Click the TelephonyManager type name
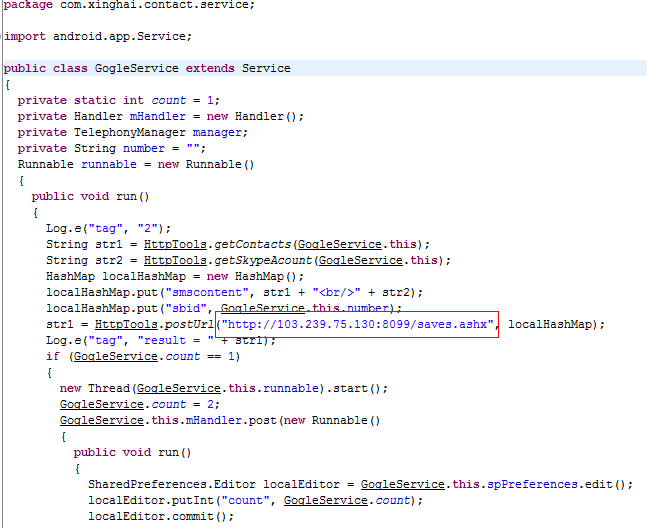647x528 pixels. [x=130, y=132]
